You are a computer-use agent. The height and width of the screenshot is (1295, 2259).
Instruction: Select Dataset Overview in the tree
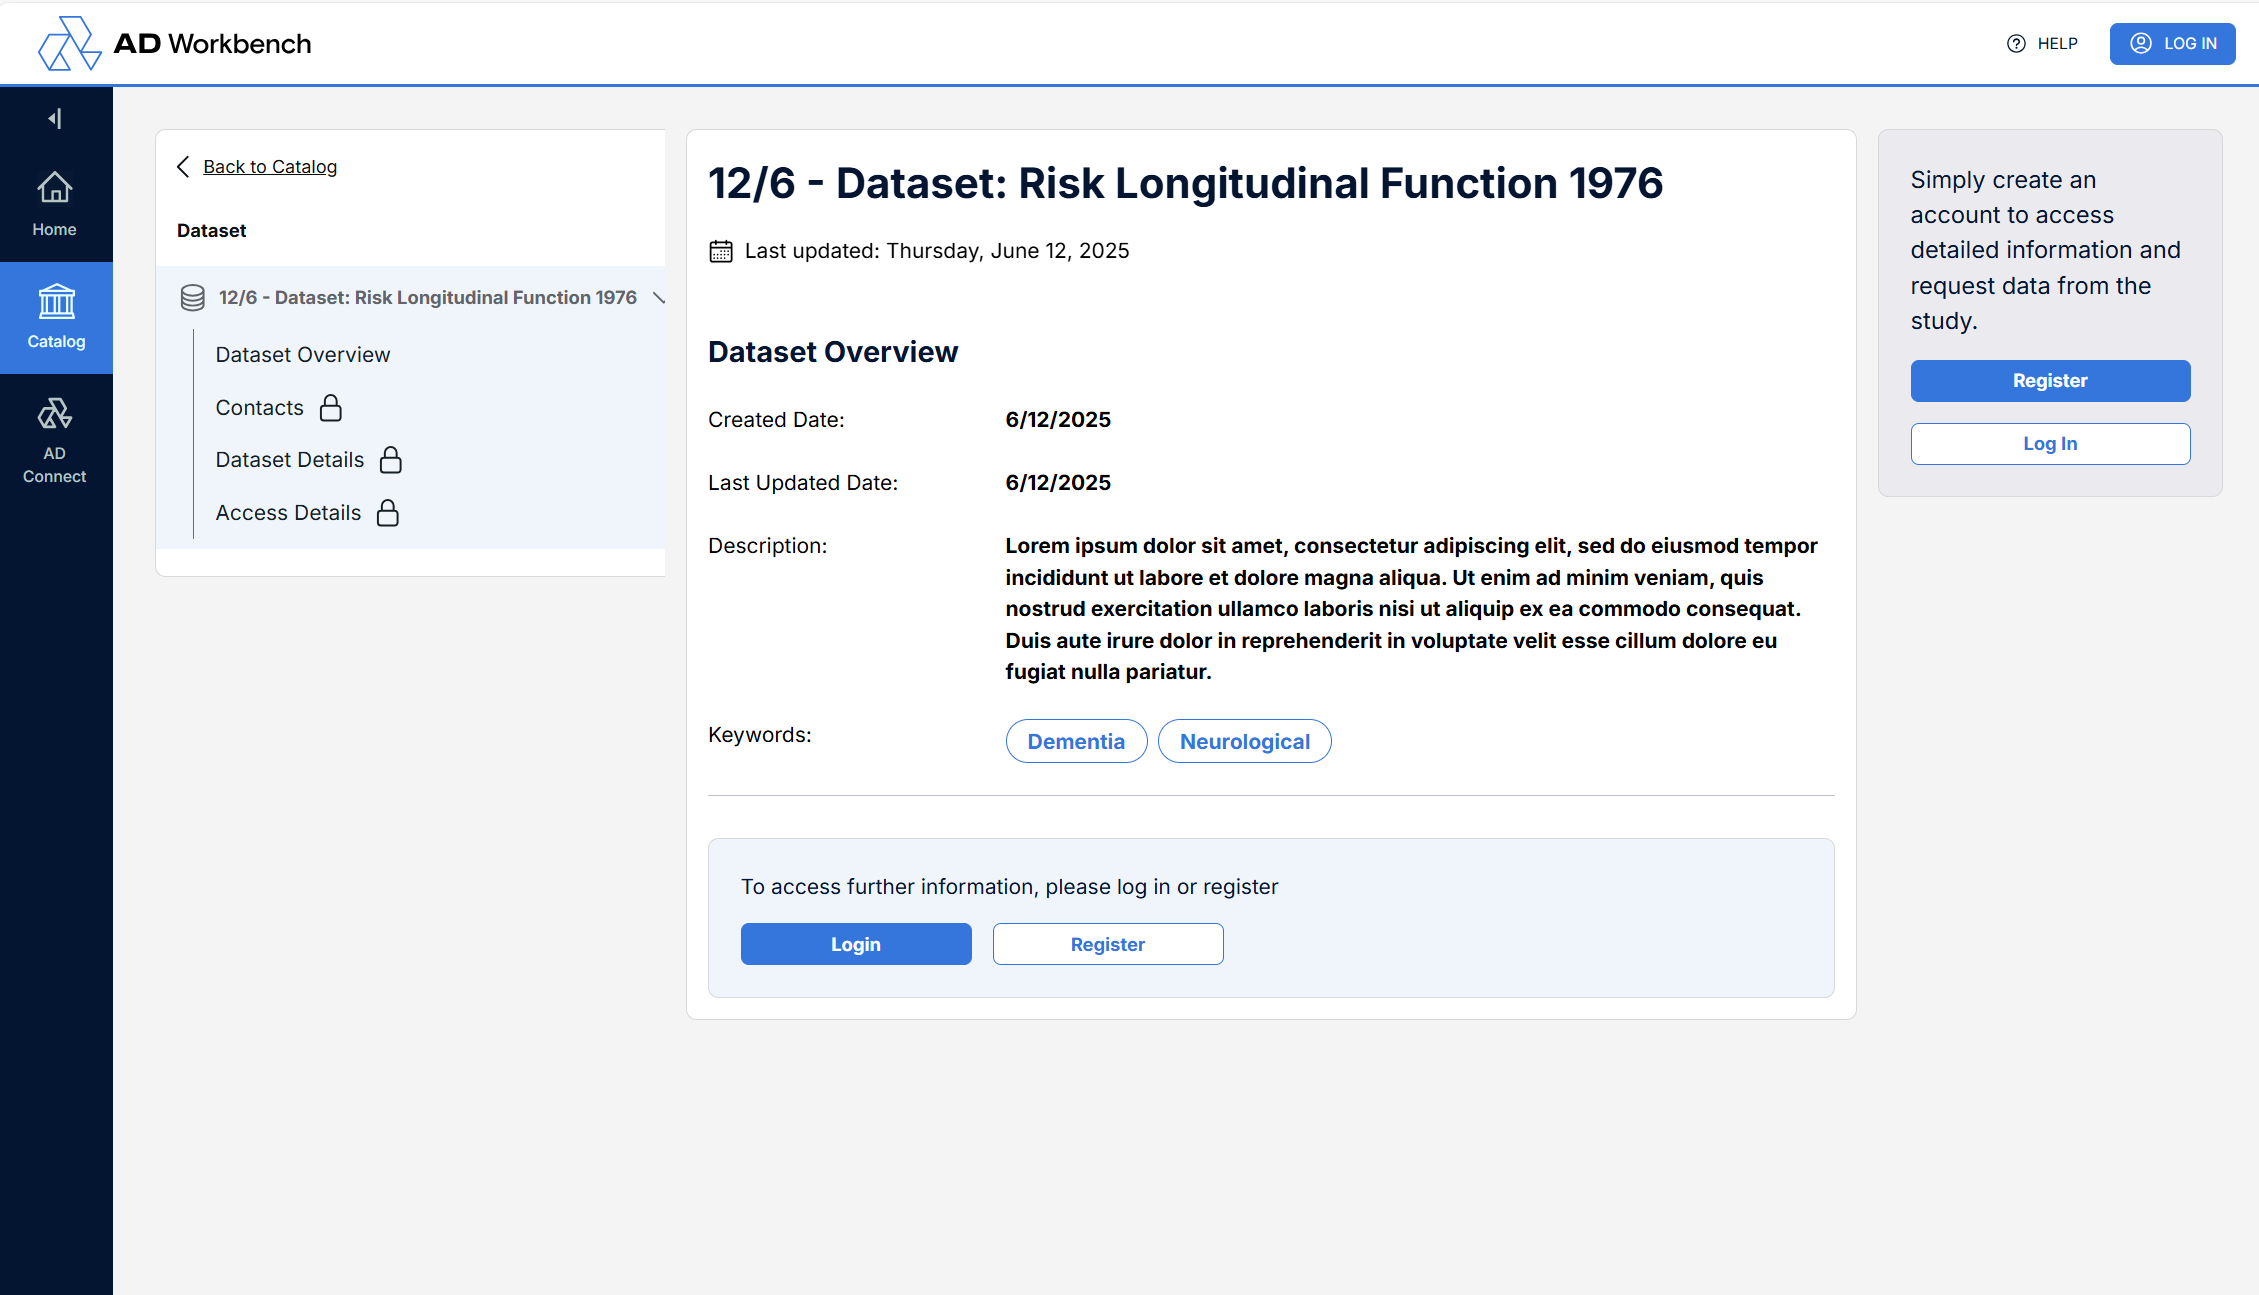[x=303, y=355]
